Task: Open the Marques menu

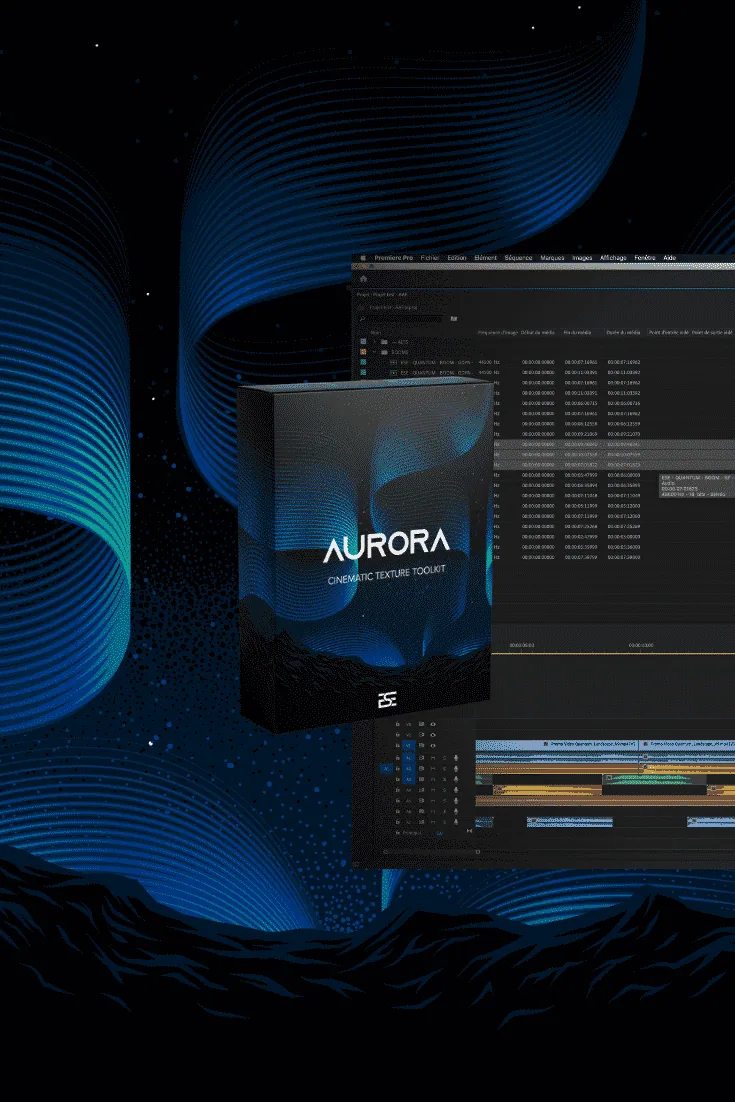Action: (552, 258)
